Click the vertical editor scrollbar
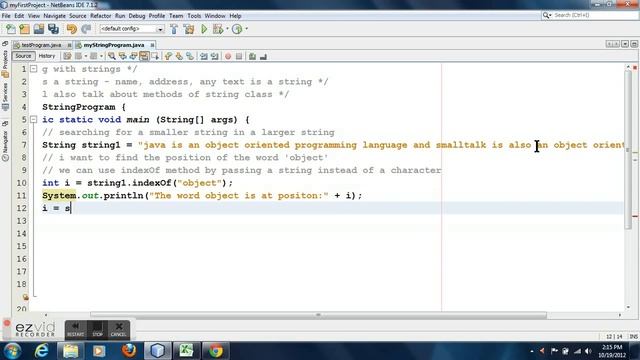The width and height of the screenshot is (640, 360). click(x=628, y=149)
